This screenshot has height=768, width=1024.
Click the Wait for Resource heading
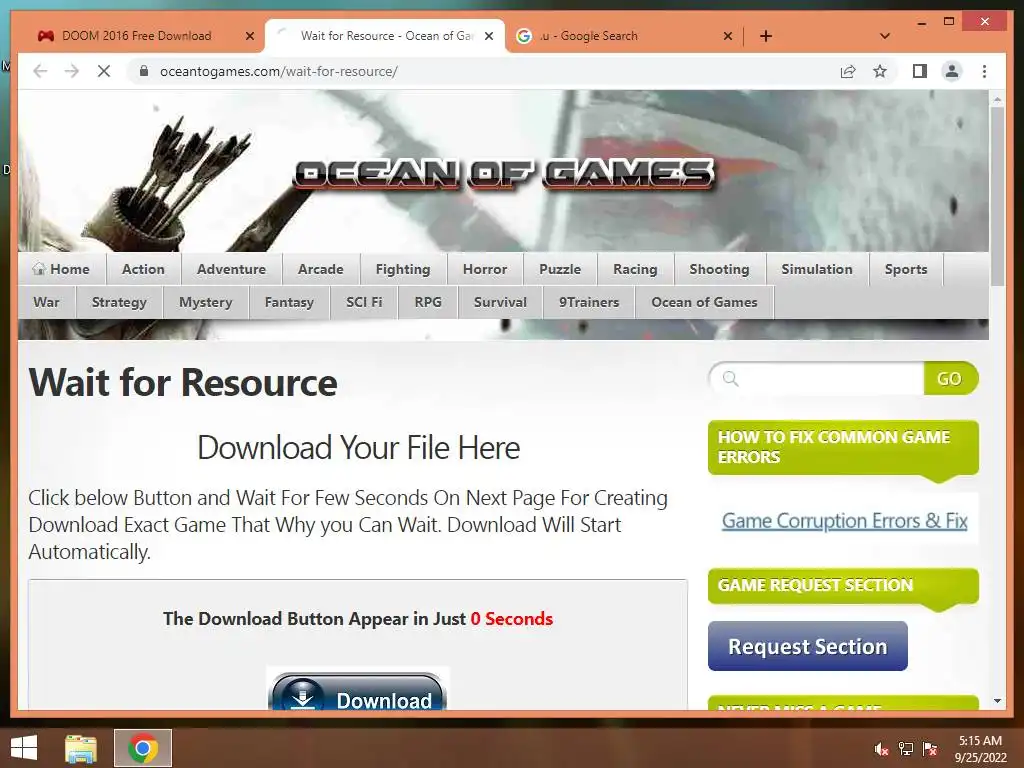183,382
